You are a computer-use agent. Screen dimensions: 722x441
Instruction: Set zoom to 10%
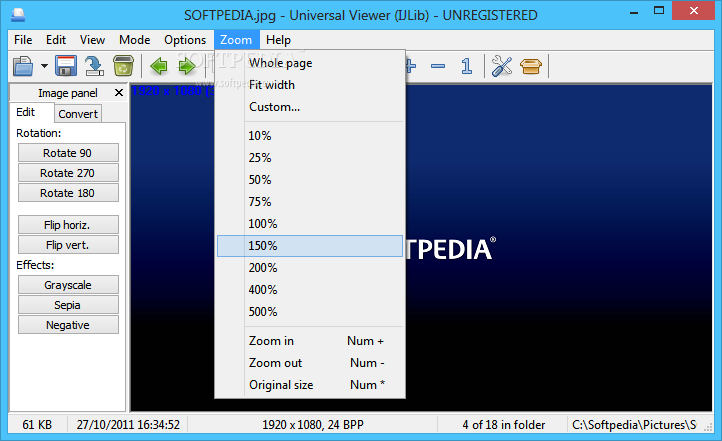click(x=310, y=136)
